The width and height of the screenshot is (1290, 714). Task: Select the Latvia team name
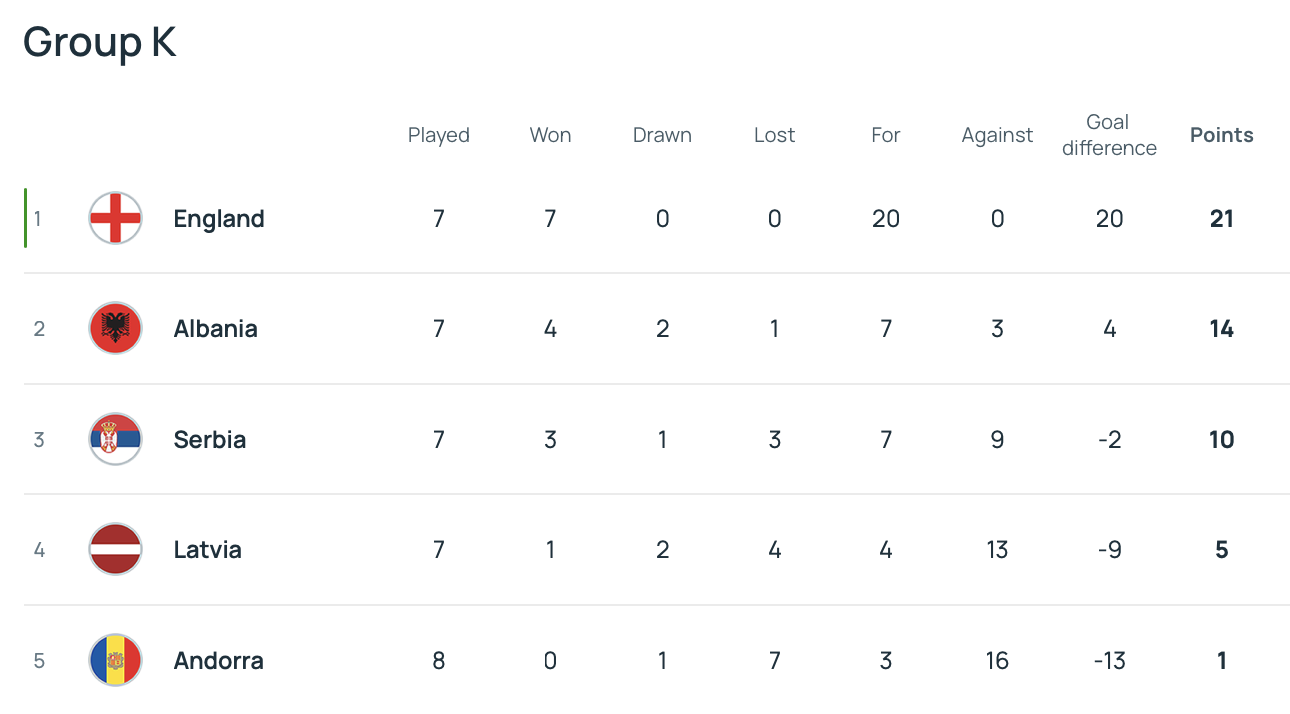tap(207, 549)
